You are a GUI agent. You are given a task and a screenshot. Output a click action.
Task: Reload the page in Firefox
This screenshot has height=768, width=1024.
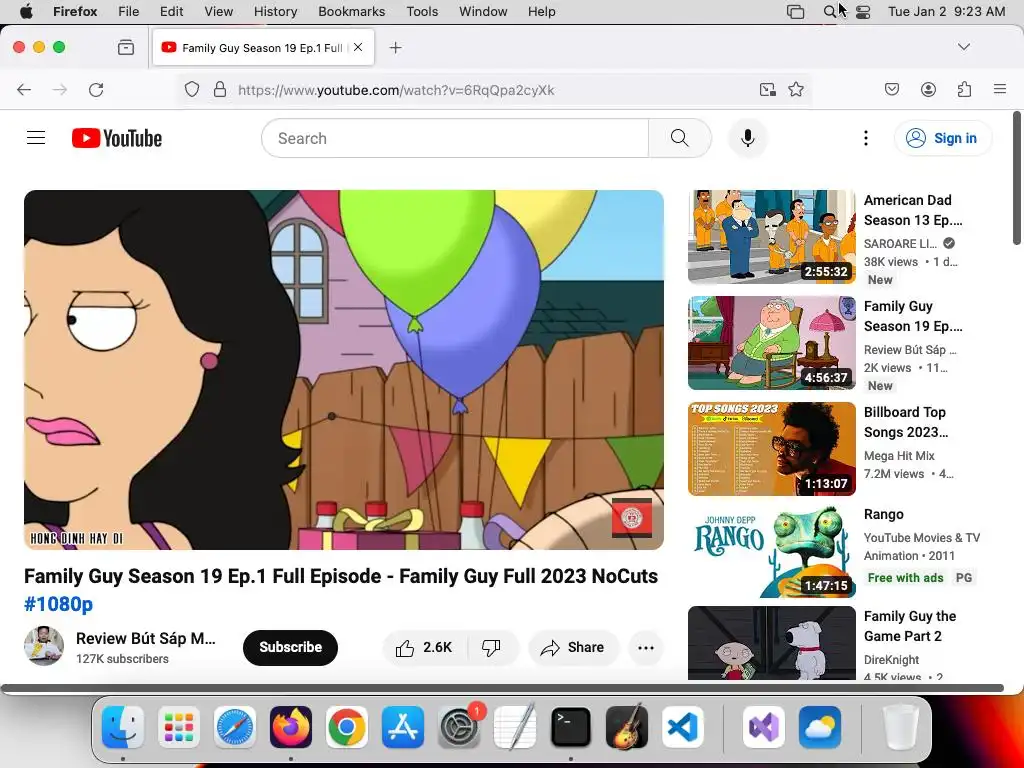coord(96,89)
